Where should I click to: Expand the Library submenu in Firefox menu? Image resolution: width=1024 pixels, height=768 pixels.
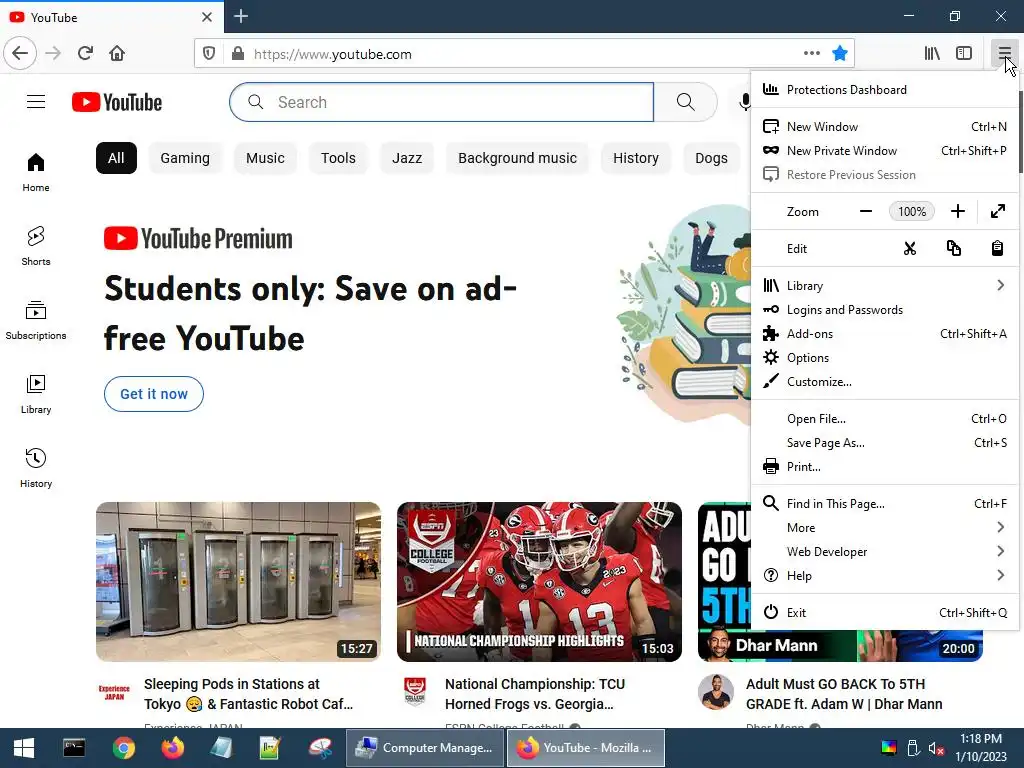coord(885,285)
